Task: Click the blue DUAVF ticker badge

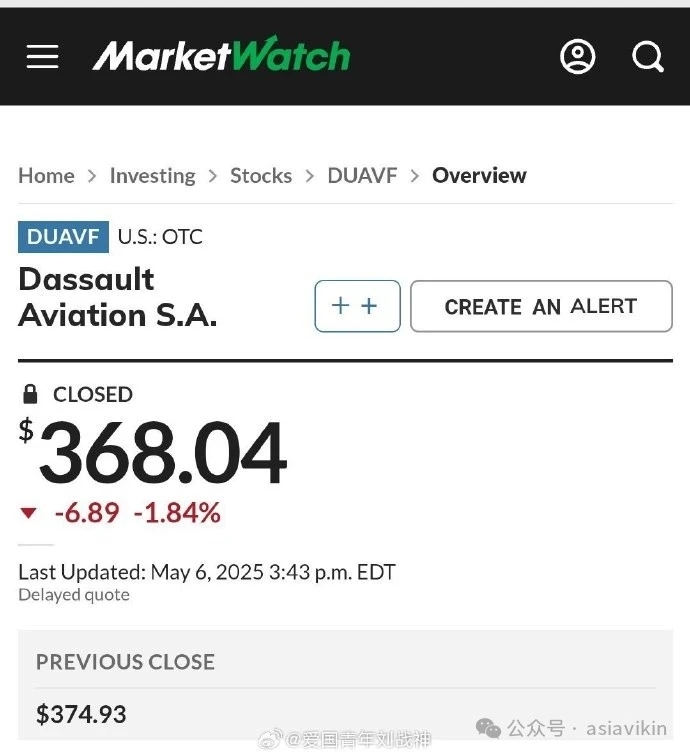Action: click(63, 237)
